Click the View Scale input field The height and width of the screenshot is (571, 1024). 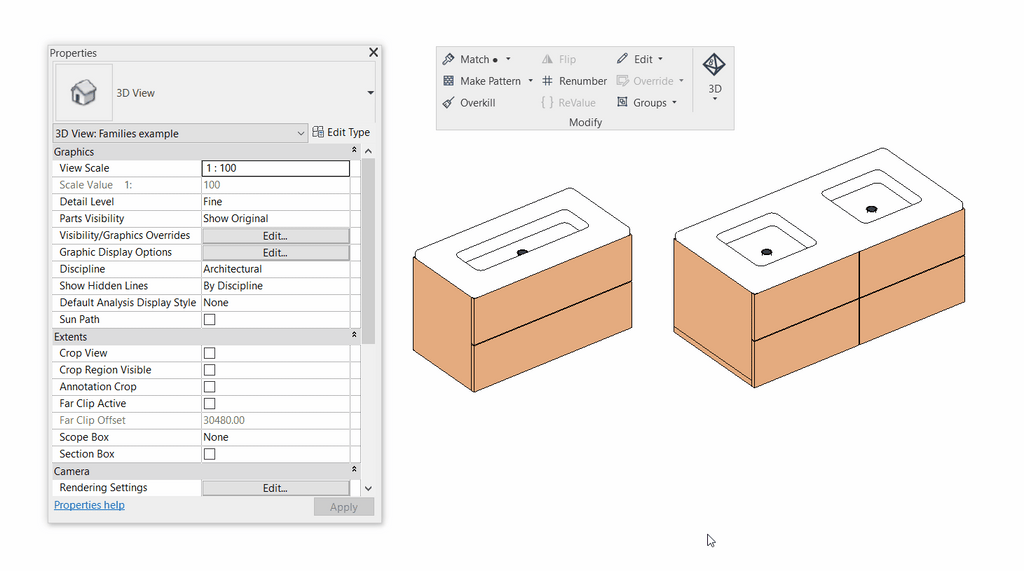(276, 168)
